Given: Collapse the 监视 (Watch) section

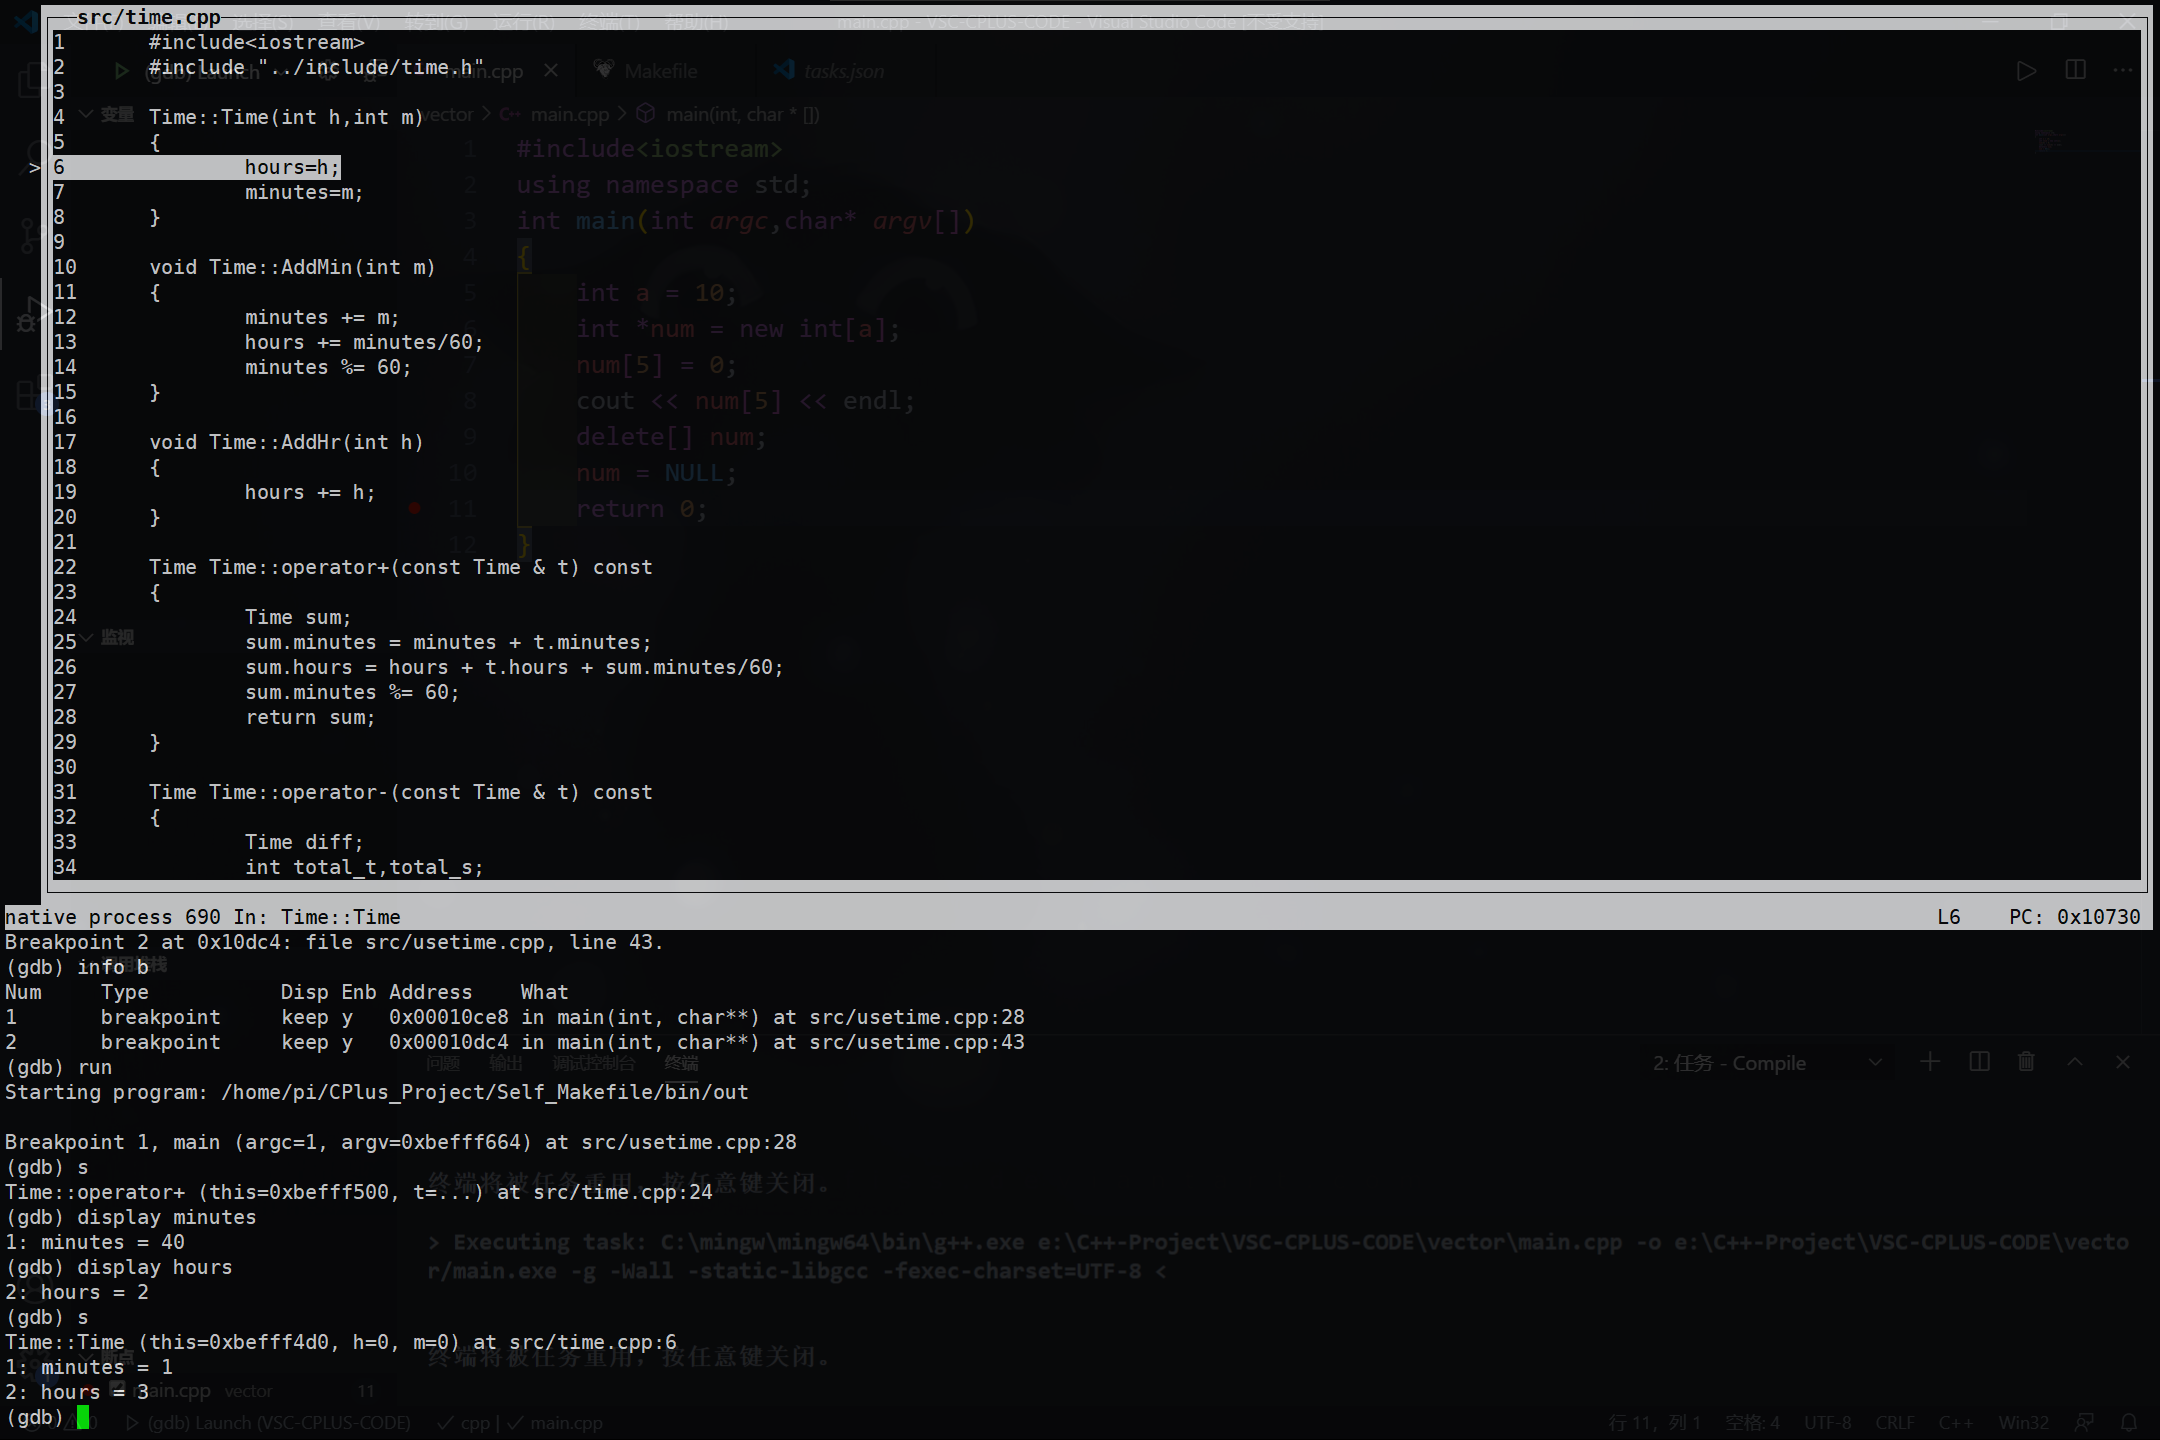Looking at the screenshot, I should (x=88, y=638).
